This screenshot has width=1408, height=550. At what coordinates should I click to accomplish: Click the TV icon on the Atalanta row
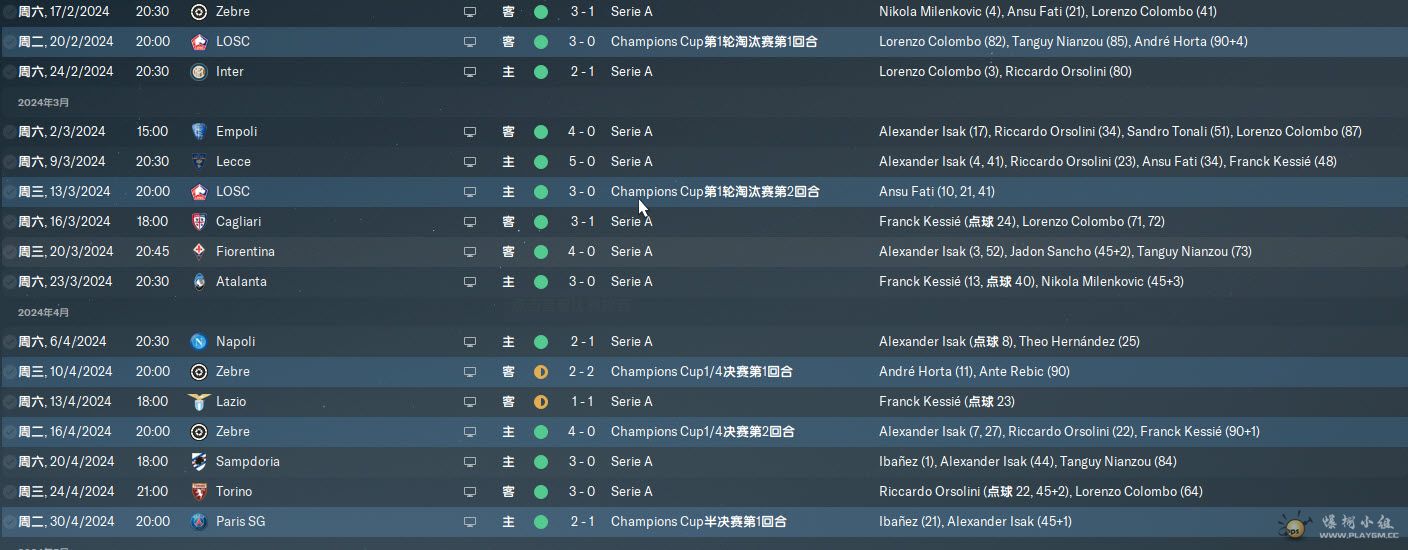click(470, 282)
